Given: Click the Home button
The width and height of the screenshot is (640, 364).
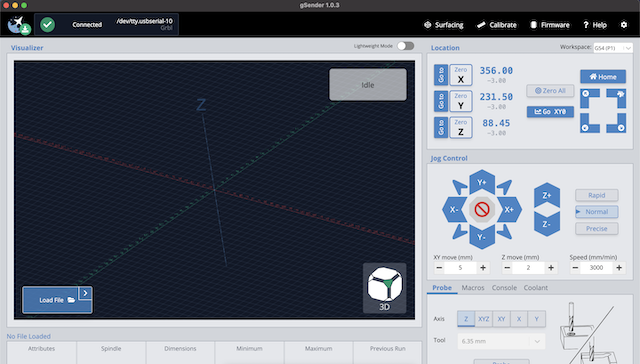Looking at the screenshot, I should pos(603,76).
